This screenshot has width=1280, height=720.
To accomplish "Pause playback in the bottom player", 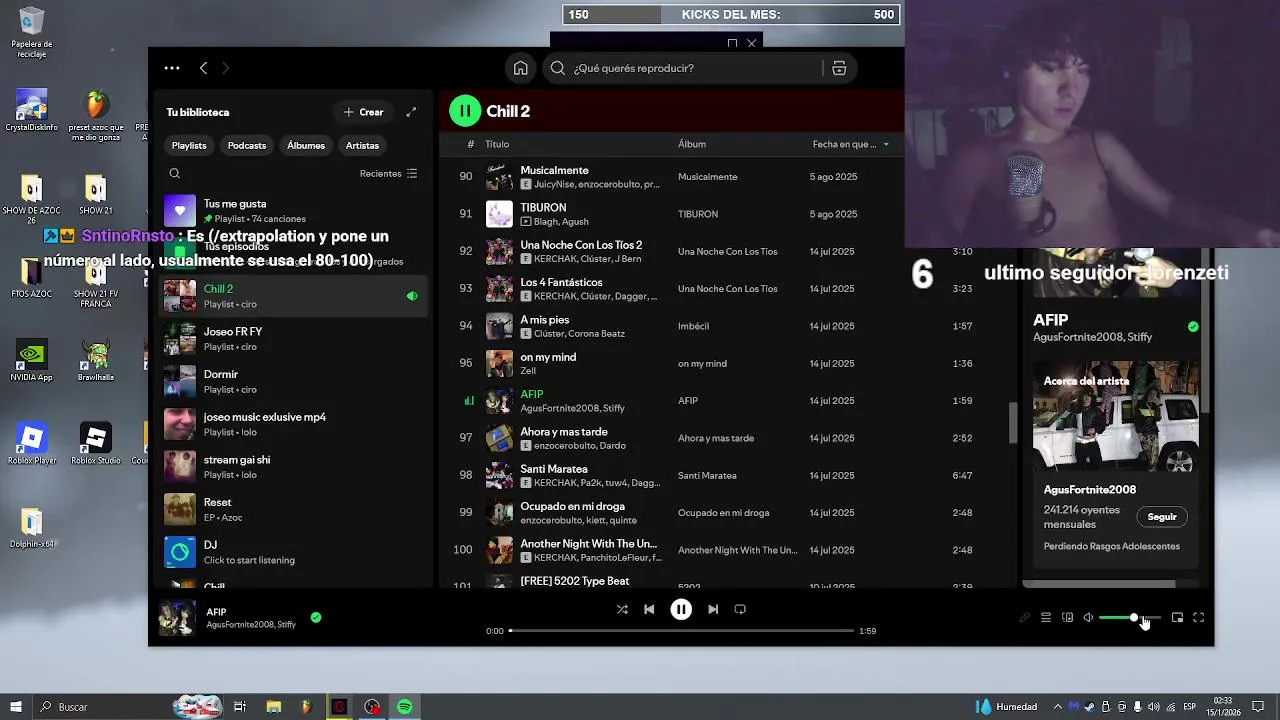I will click(x=681, y=609).
